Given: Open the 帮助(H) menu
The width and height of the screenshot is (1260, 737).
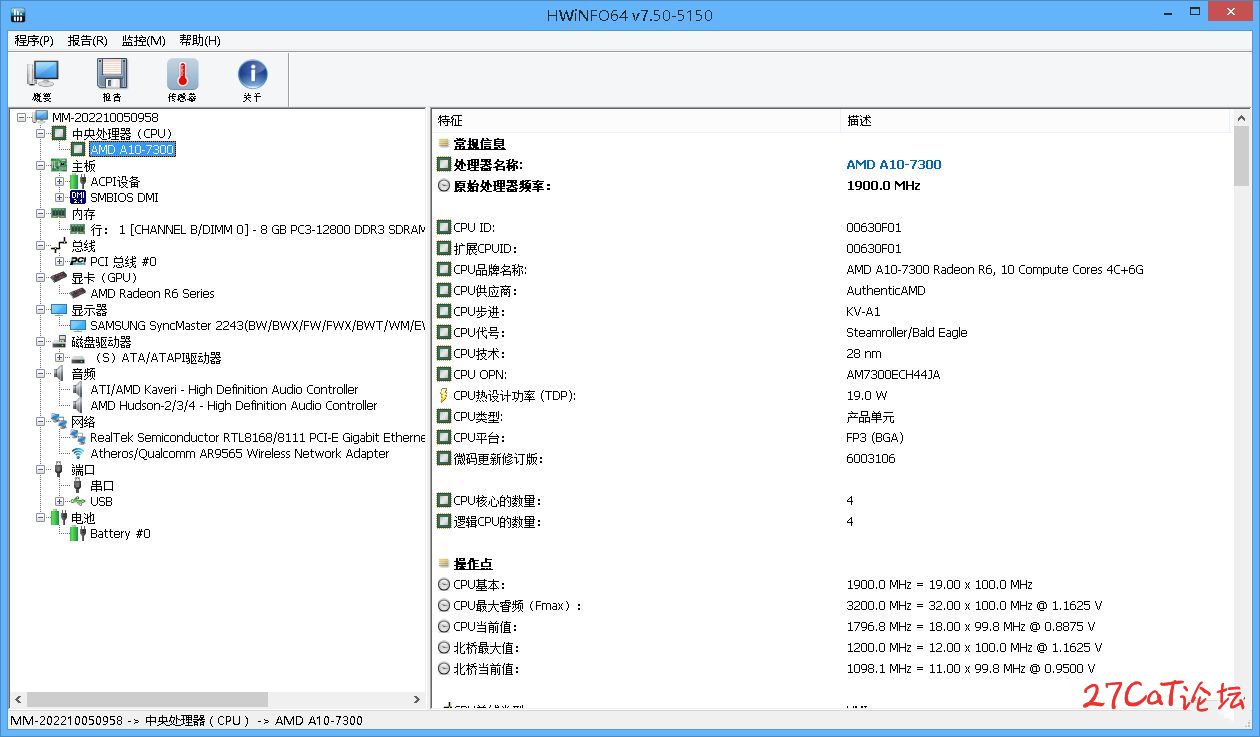Looking at the screenshot, I should pos(200,40).
